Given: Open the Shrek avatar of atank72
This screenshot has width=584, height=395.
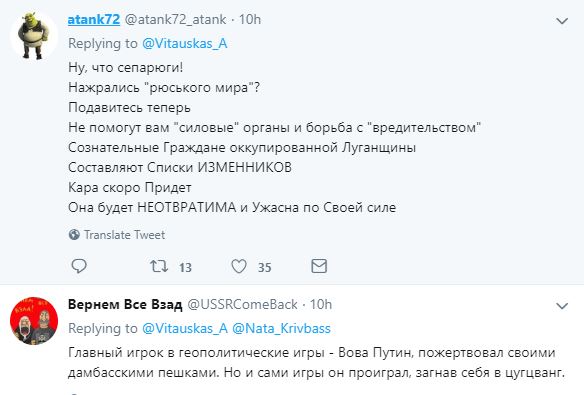Looking at the screenshot, I should click(x=34, y=36).
